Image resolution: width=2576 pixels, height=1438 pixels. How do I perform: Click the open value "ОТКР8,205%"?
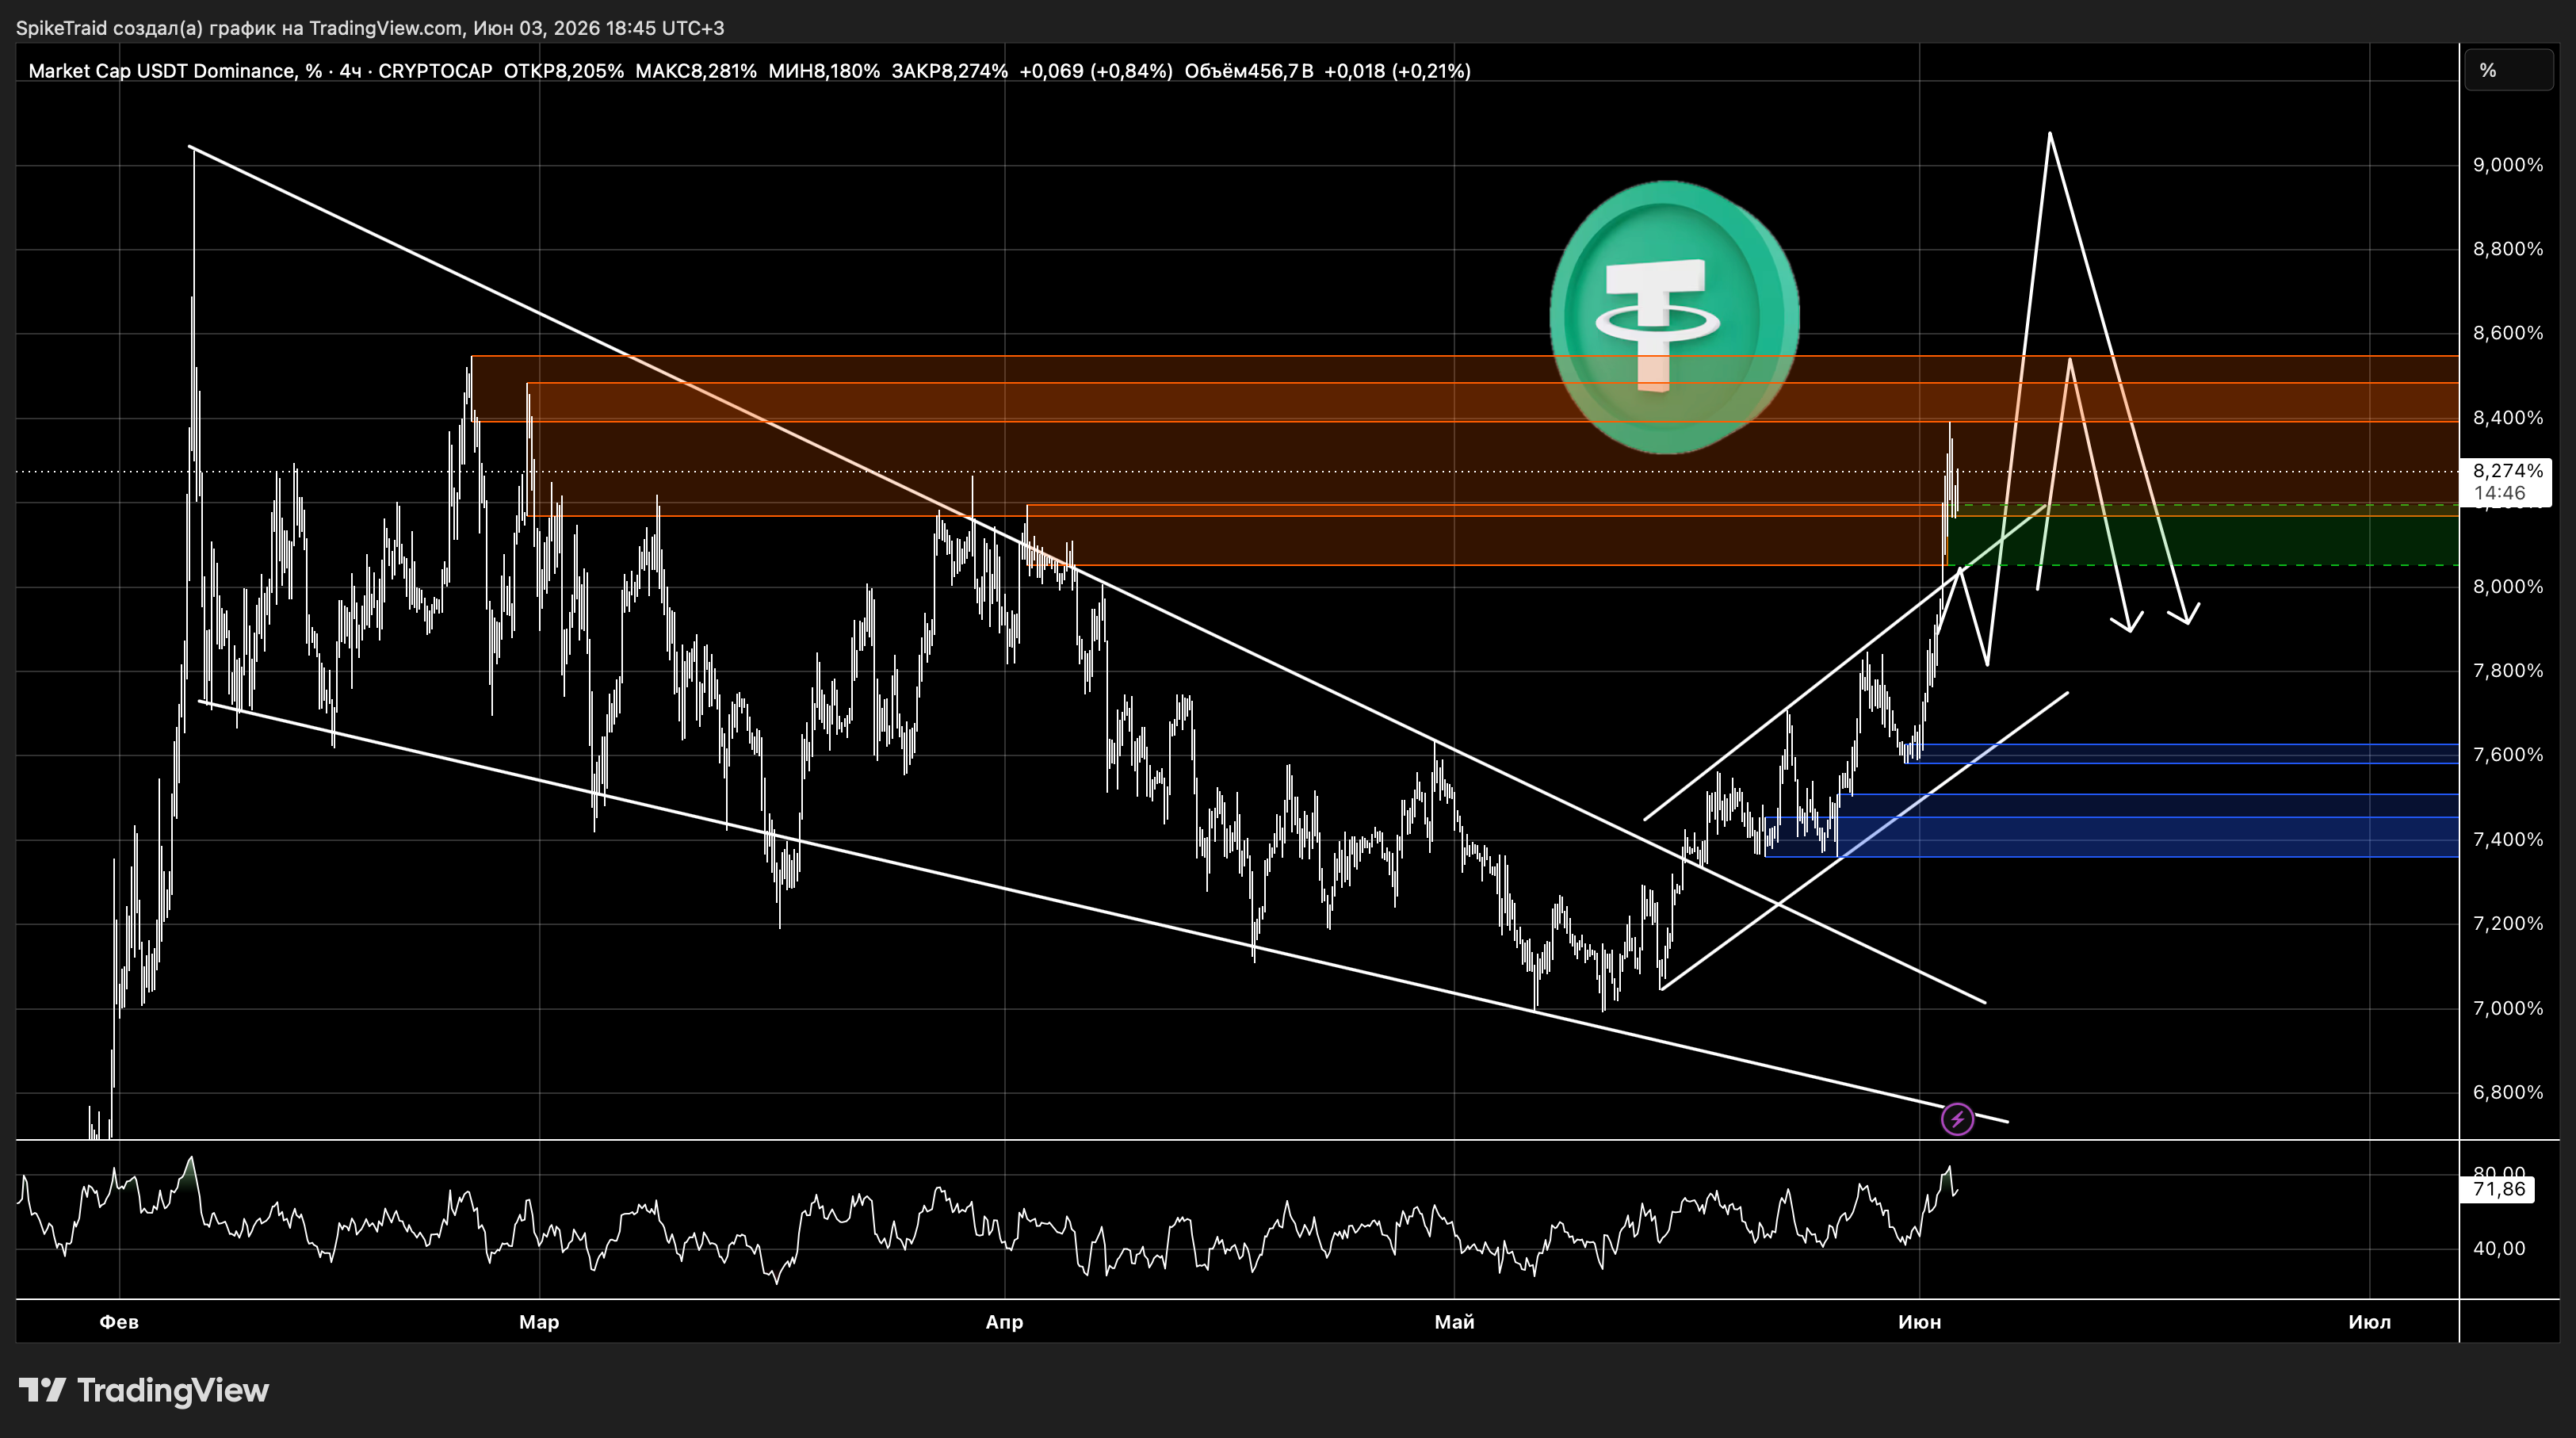[x=563, y=71]
